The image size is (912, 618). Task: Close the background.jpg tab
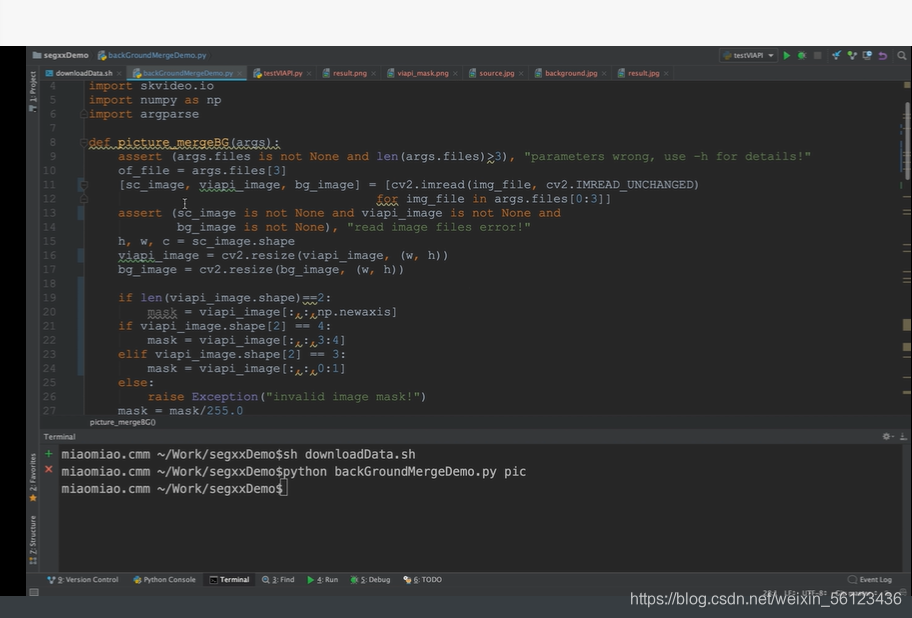(604, 74)
